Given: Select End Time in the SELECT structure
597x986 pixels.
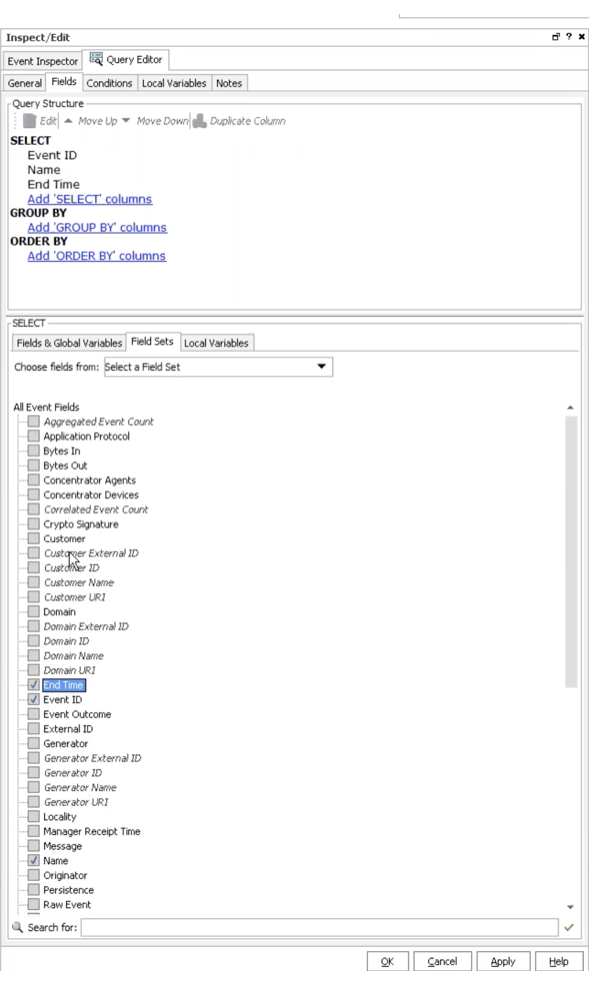Looking at the screenshot, I should (53, 184).
